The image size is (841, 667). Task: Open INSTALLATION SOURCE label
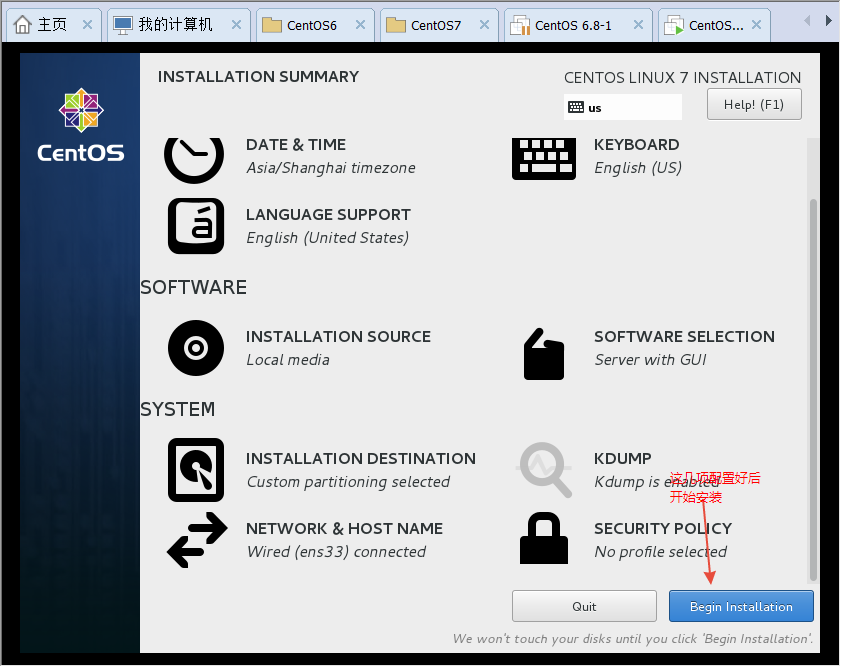click(x=338, y=337)
